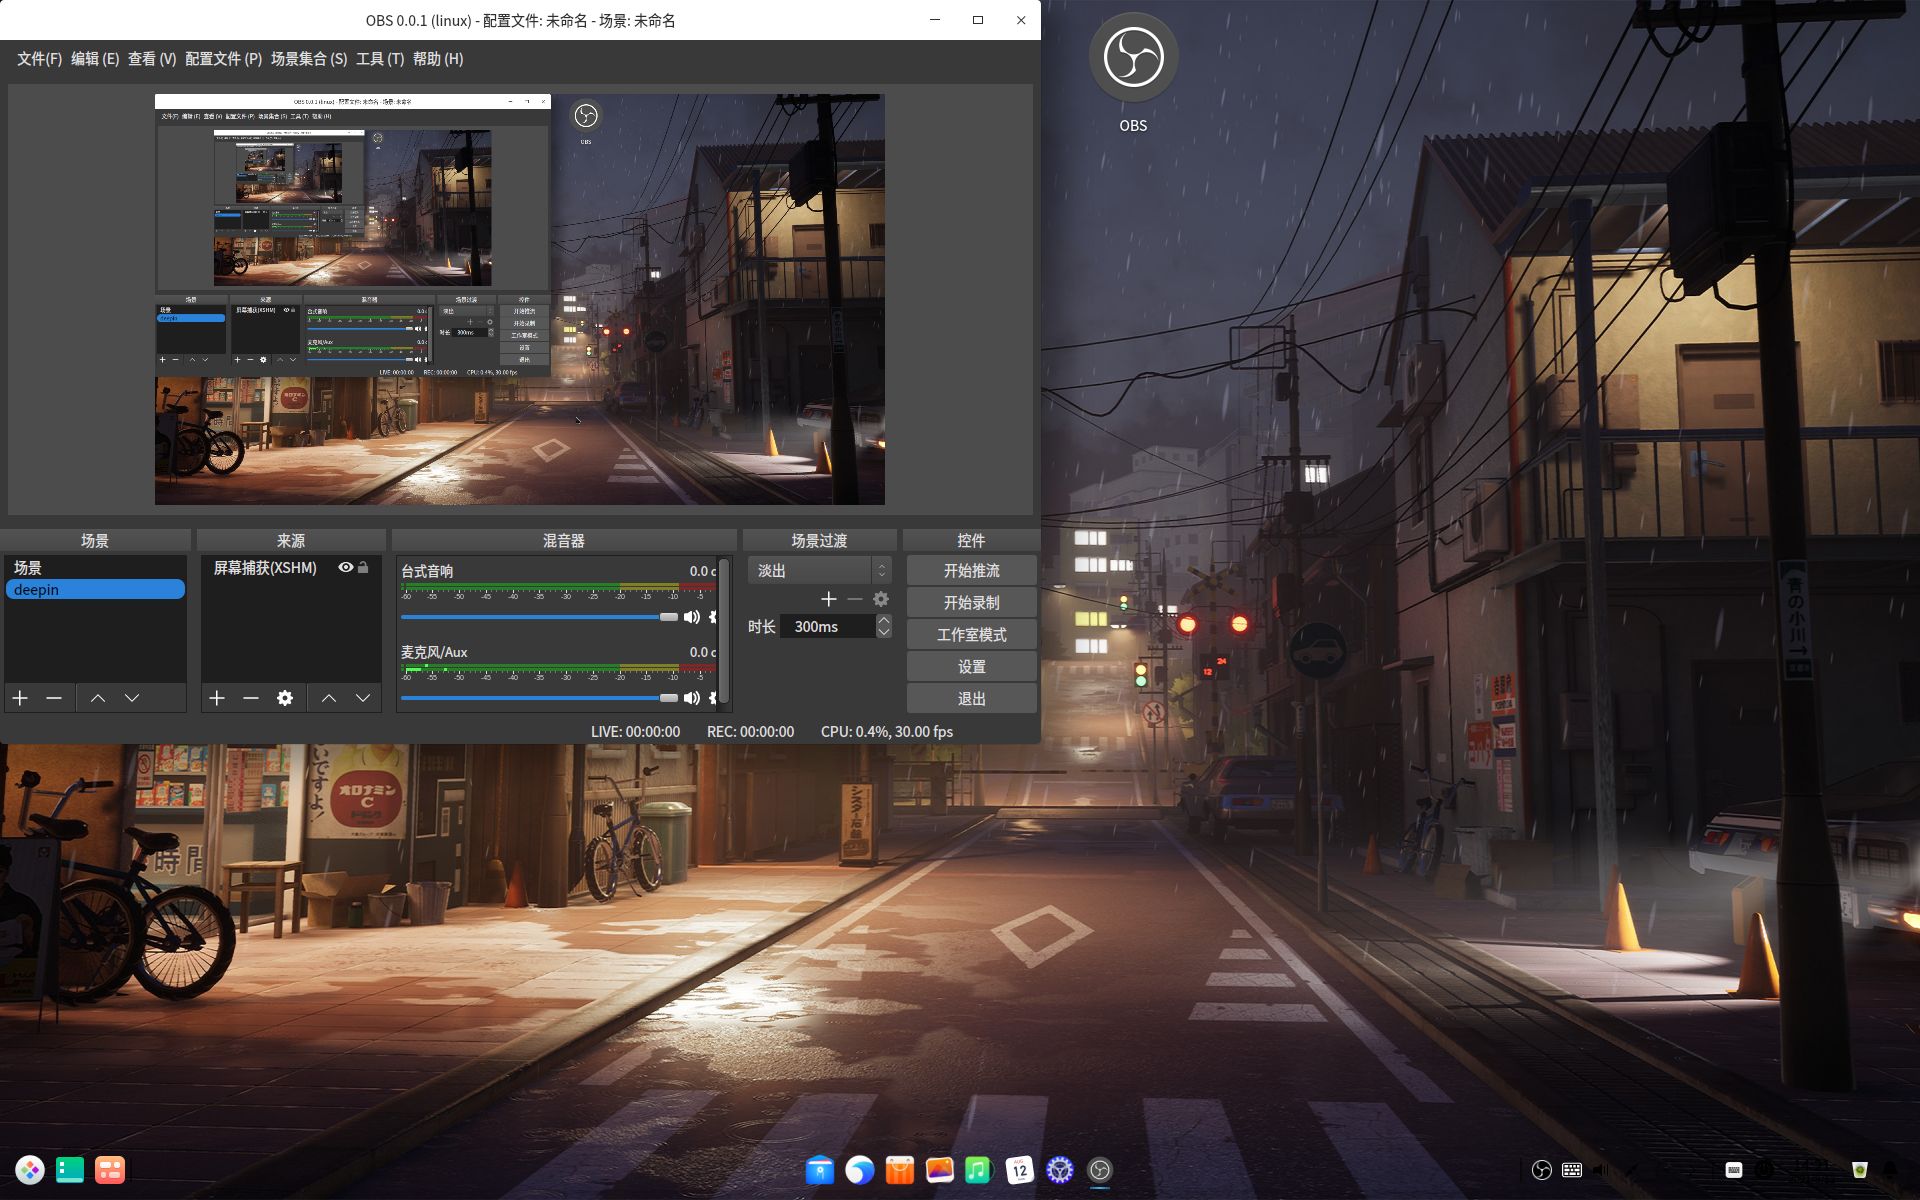Click the 台式音响 volume slider
1920x1200 pixels.
point(539,617)
